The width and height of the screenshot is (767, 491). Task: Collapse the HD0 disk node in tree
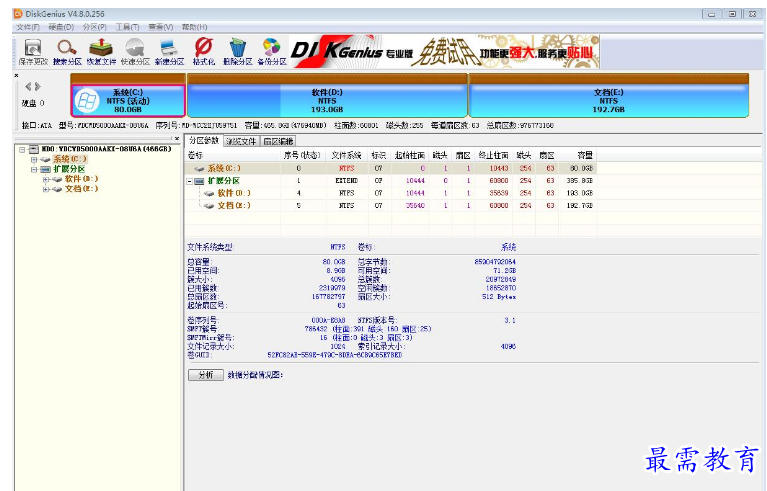coord(22,149)
